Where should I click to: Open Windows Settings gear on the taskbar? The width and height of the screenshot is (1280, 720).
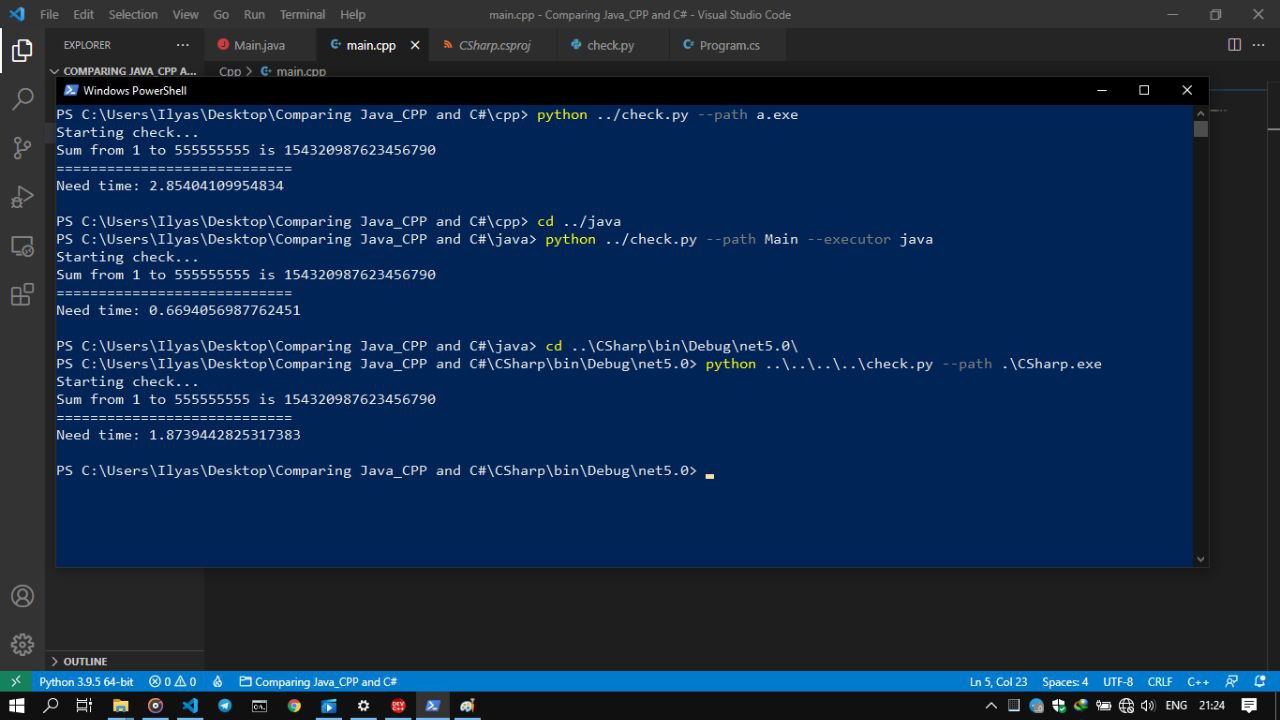pos(363,706)
